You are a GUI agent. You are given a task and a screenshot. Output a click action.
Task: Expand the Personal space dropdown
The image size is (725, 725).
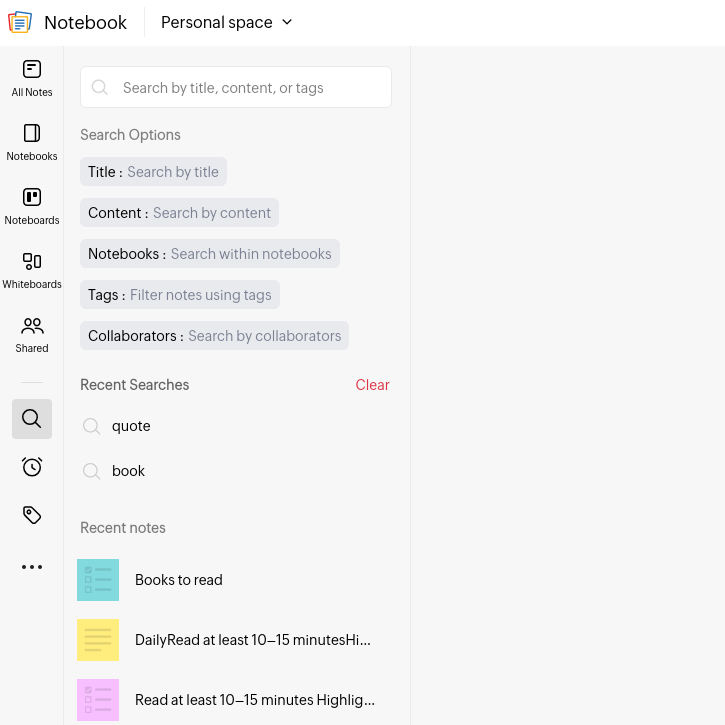tap(226, 22)
